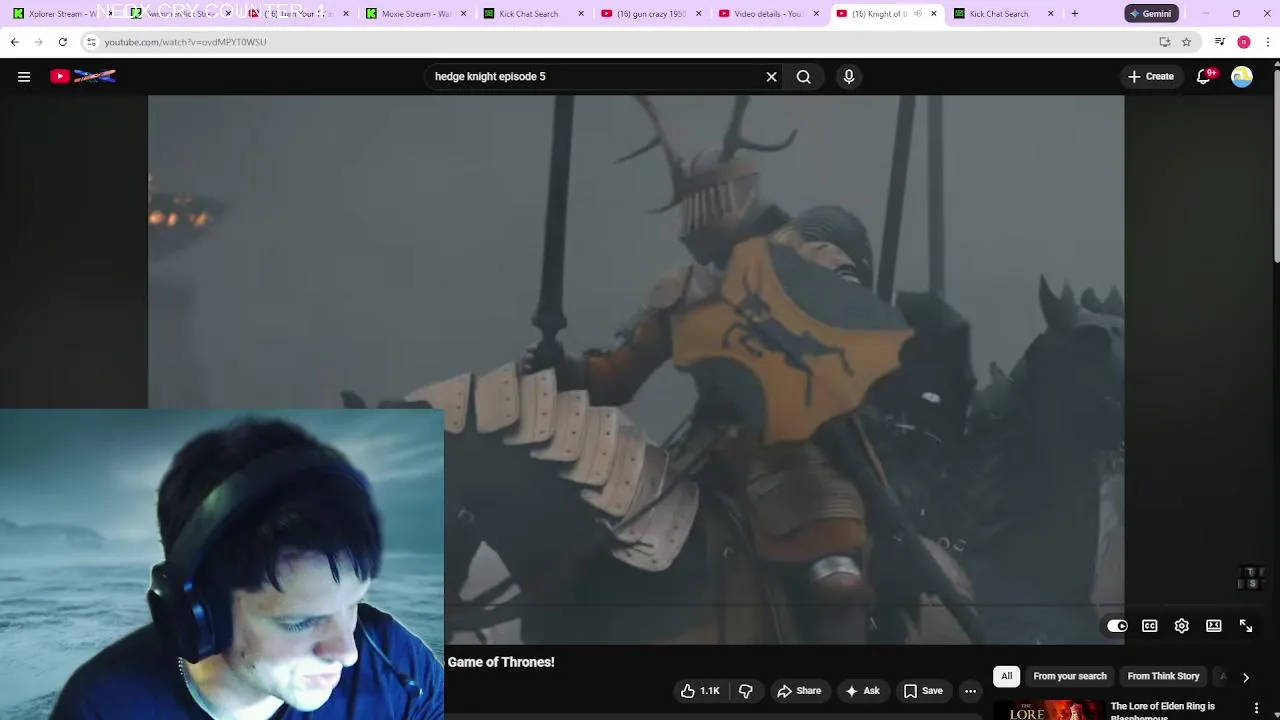Open player settings gear
The image size is (1280, 720).
coord(1182,626)
